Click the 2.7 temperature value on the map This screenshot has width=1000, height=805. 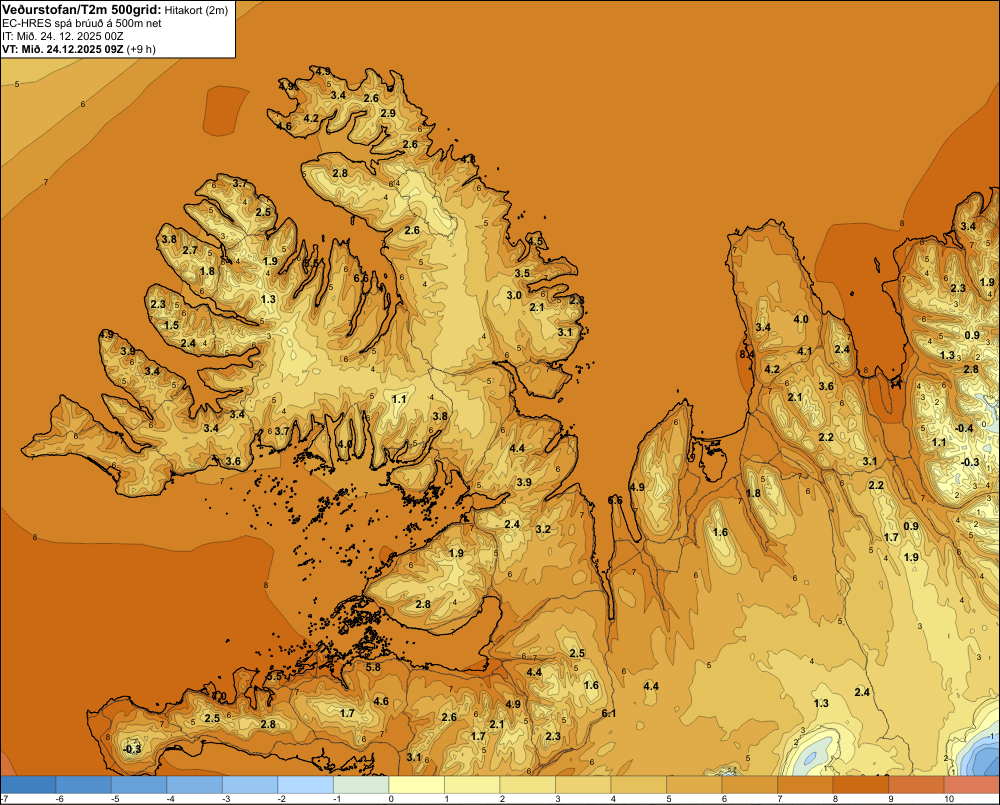tap(190, 250)
